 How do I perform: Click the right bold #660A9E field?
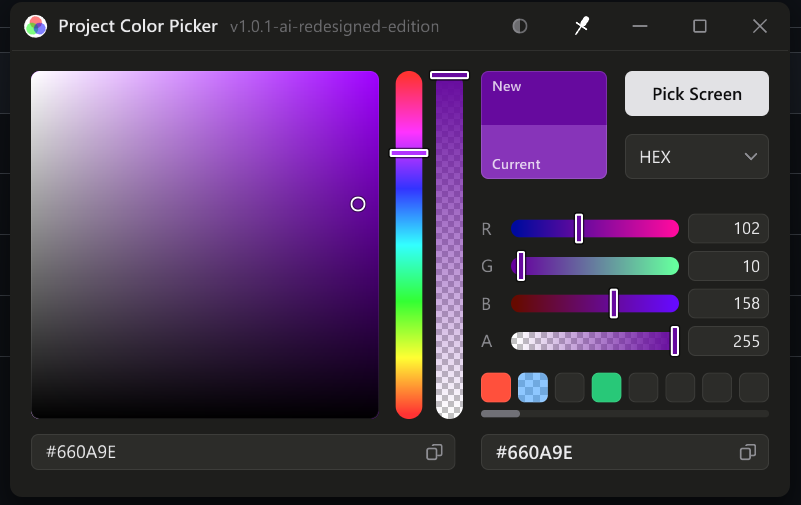pyautogui.click(x=625, y=452)
